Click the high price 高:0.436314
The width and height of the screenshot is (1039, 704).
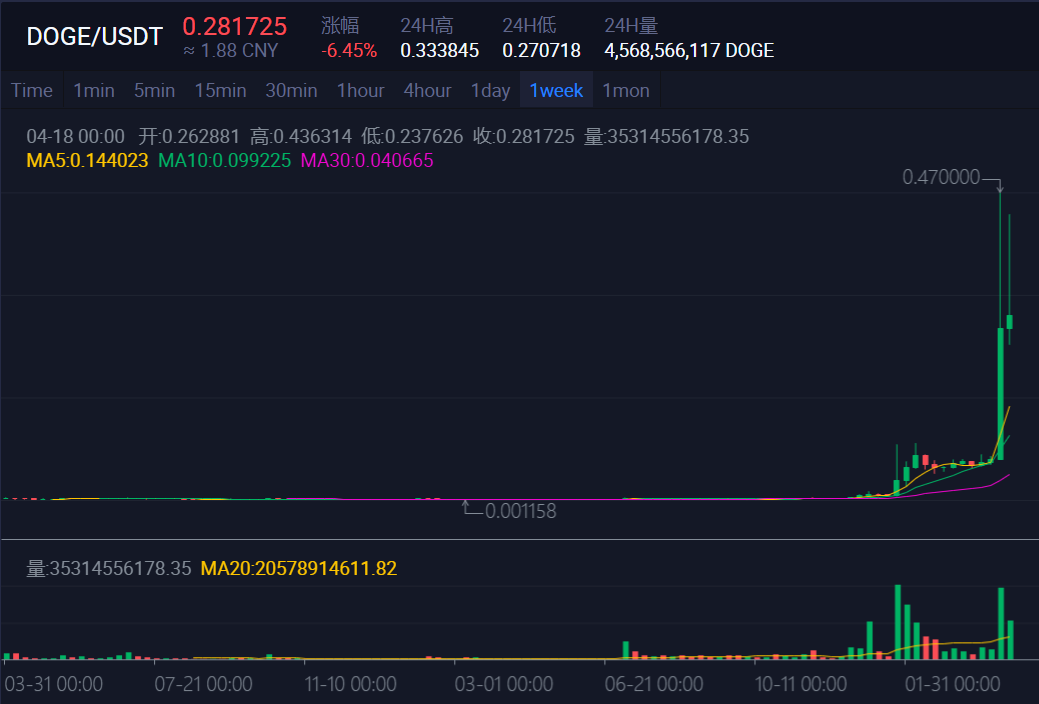(x=301, y=137)
